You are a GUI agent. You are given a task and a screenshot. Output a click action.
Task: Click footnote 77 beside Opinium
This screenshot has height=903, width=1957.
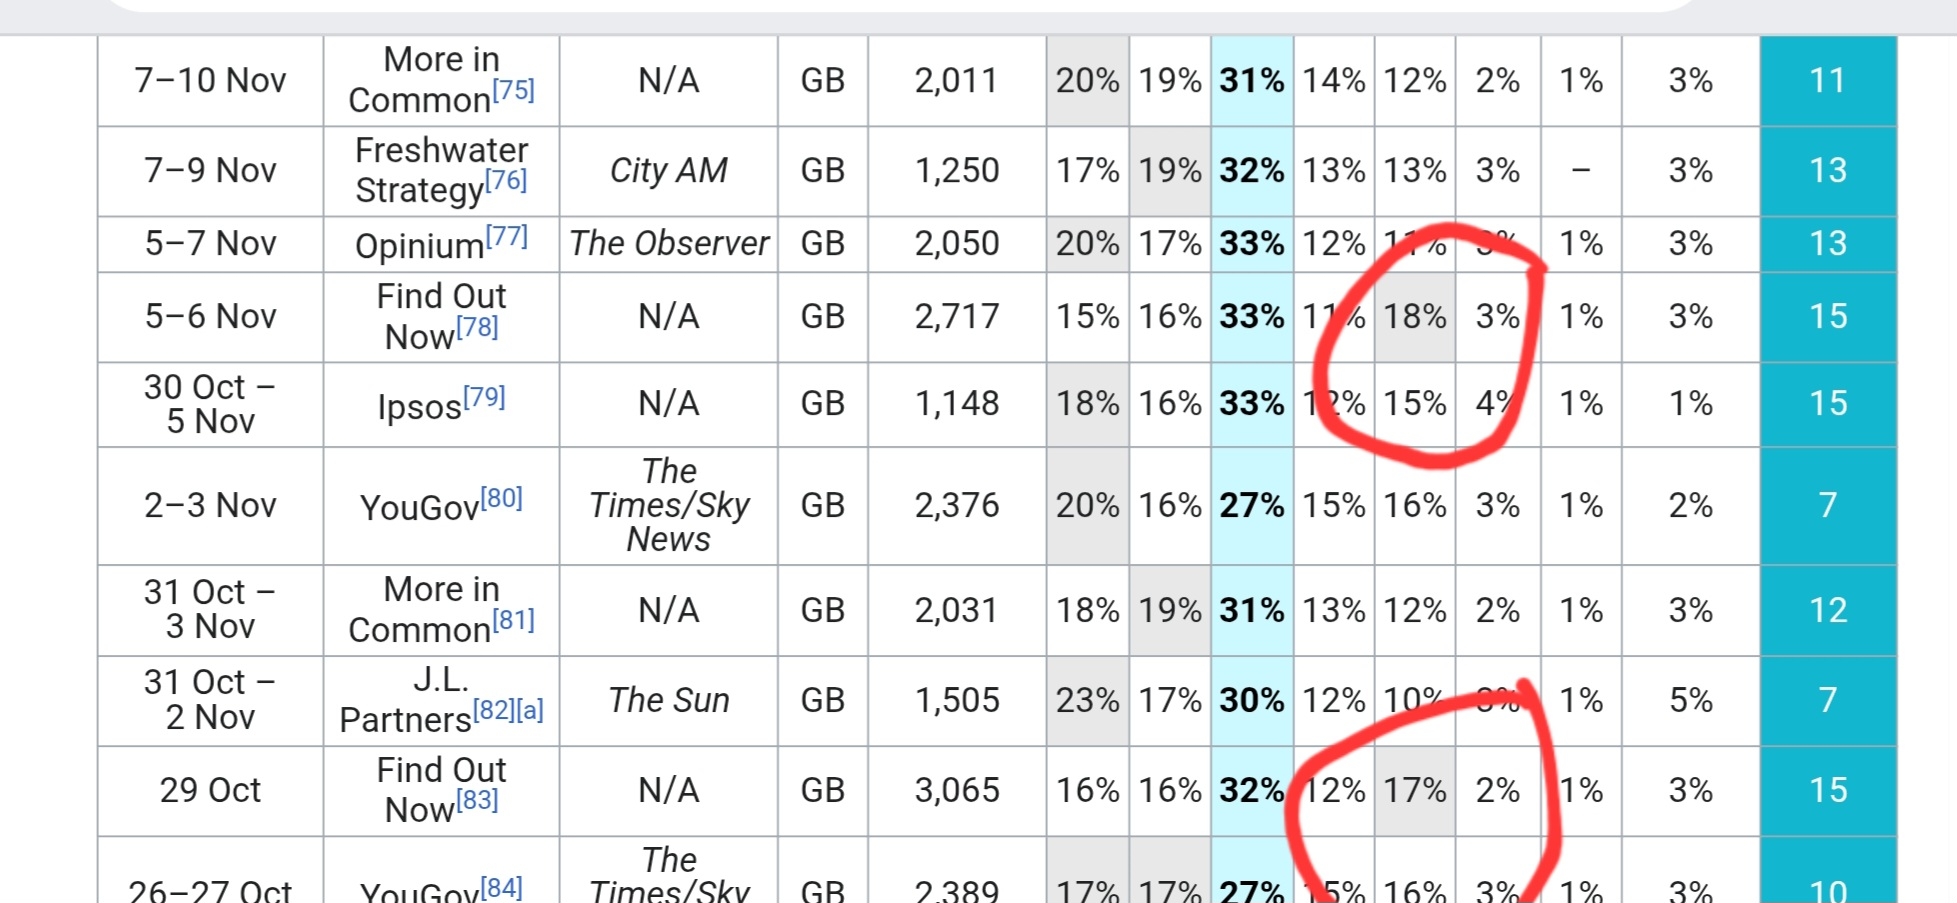[x=506, y=237]
